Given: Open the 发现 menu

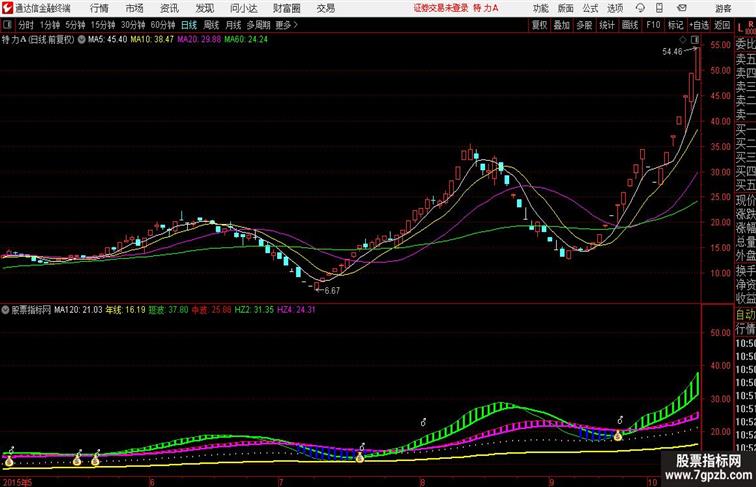Looking at the screenshot, I should (x=204, y=8).
